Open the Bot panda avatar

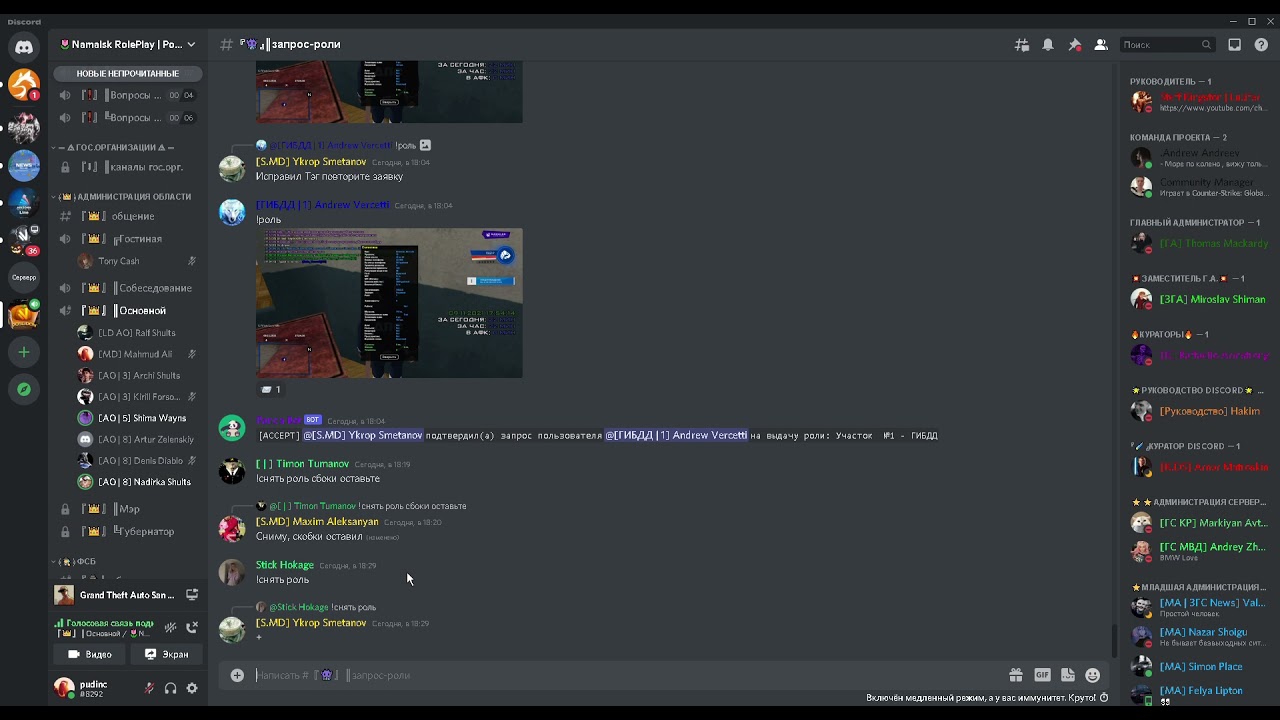(232, 428)
